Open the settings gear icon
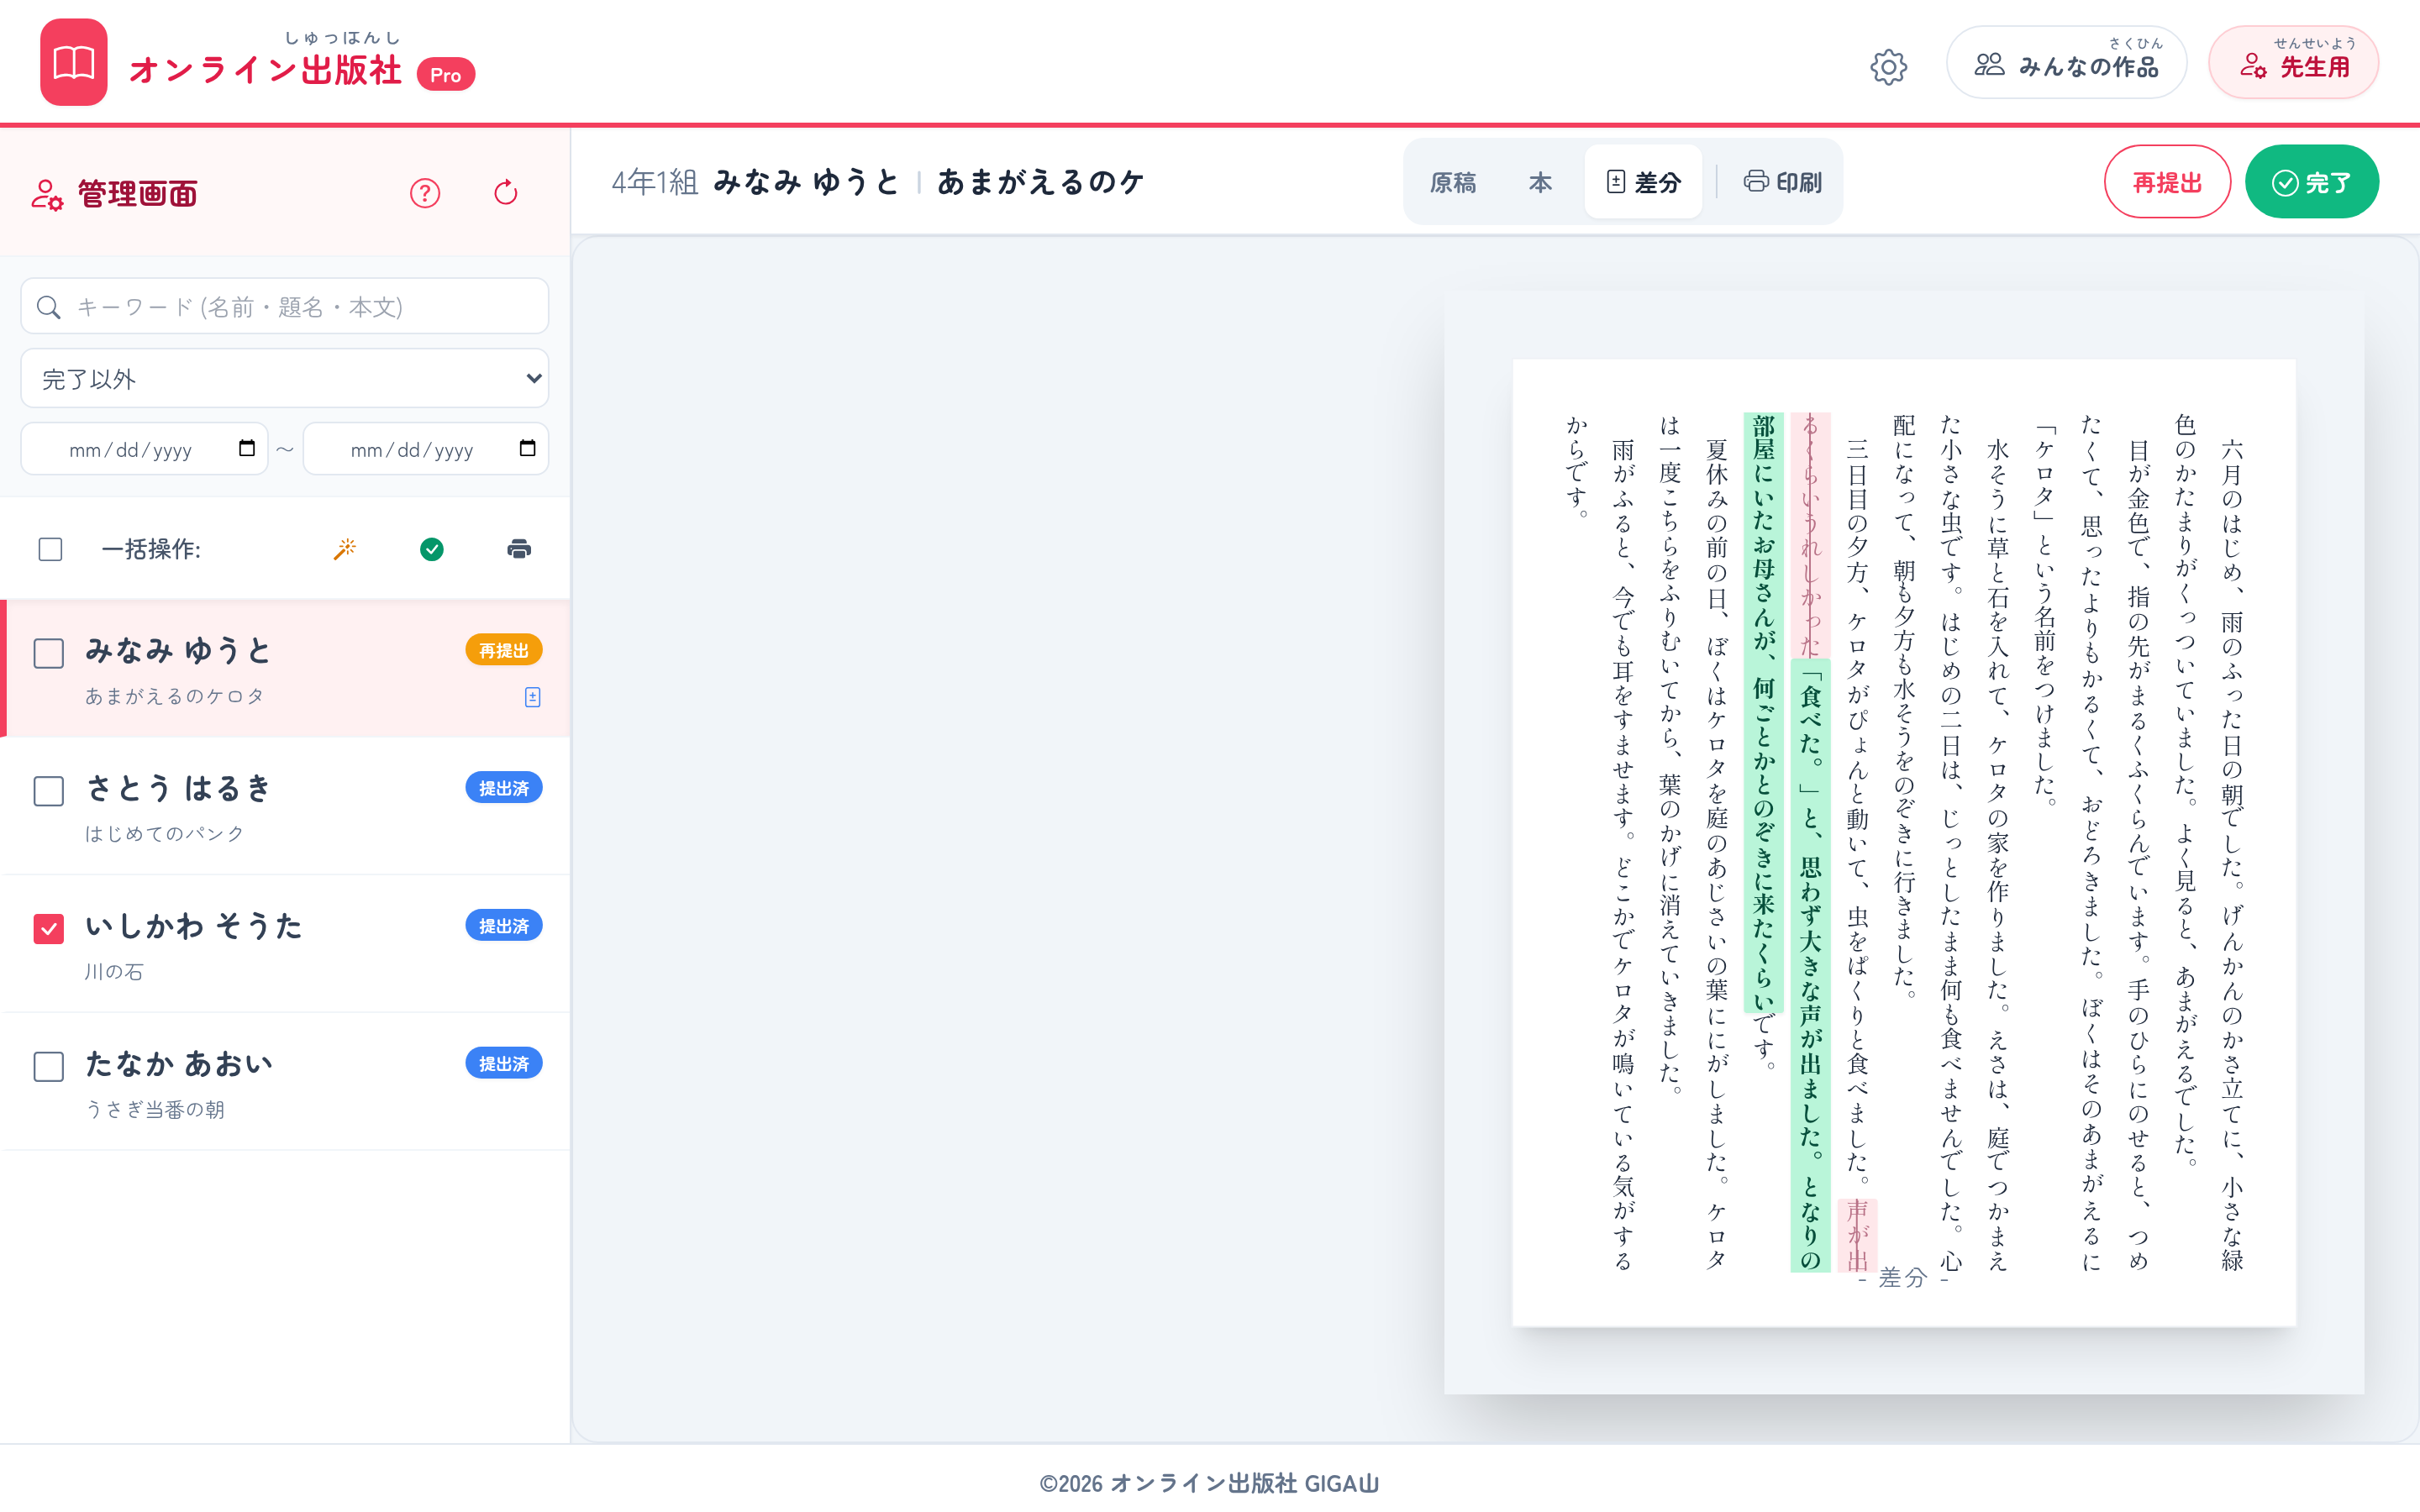This screenshot has width=2420, height=1512. (1888, 67)
